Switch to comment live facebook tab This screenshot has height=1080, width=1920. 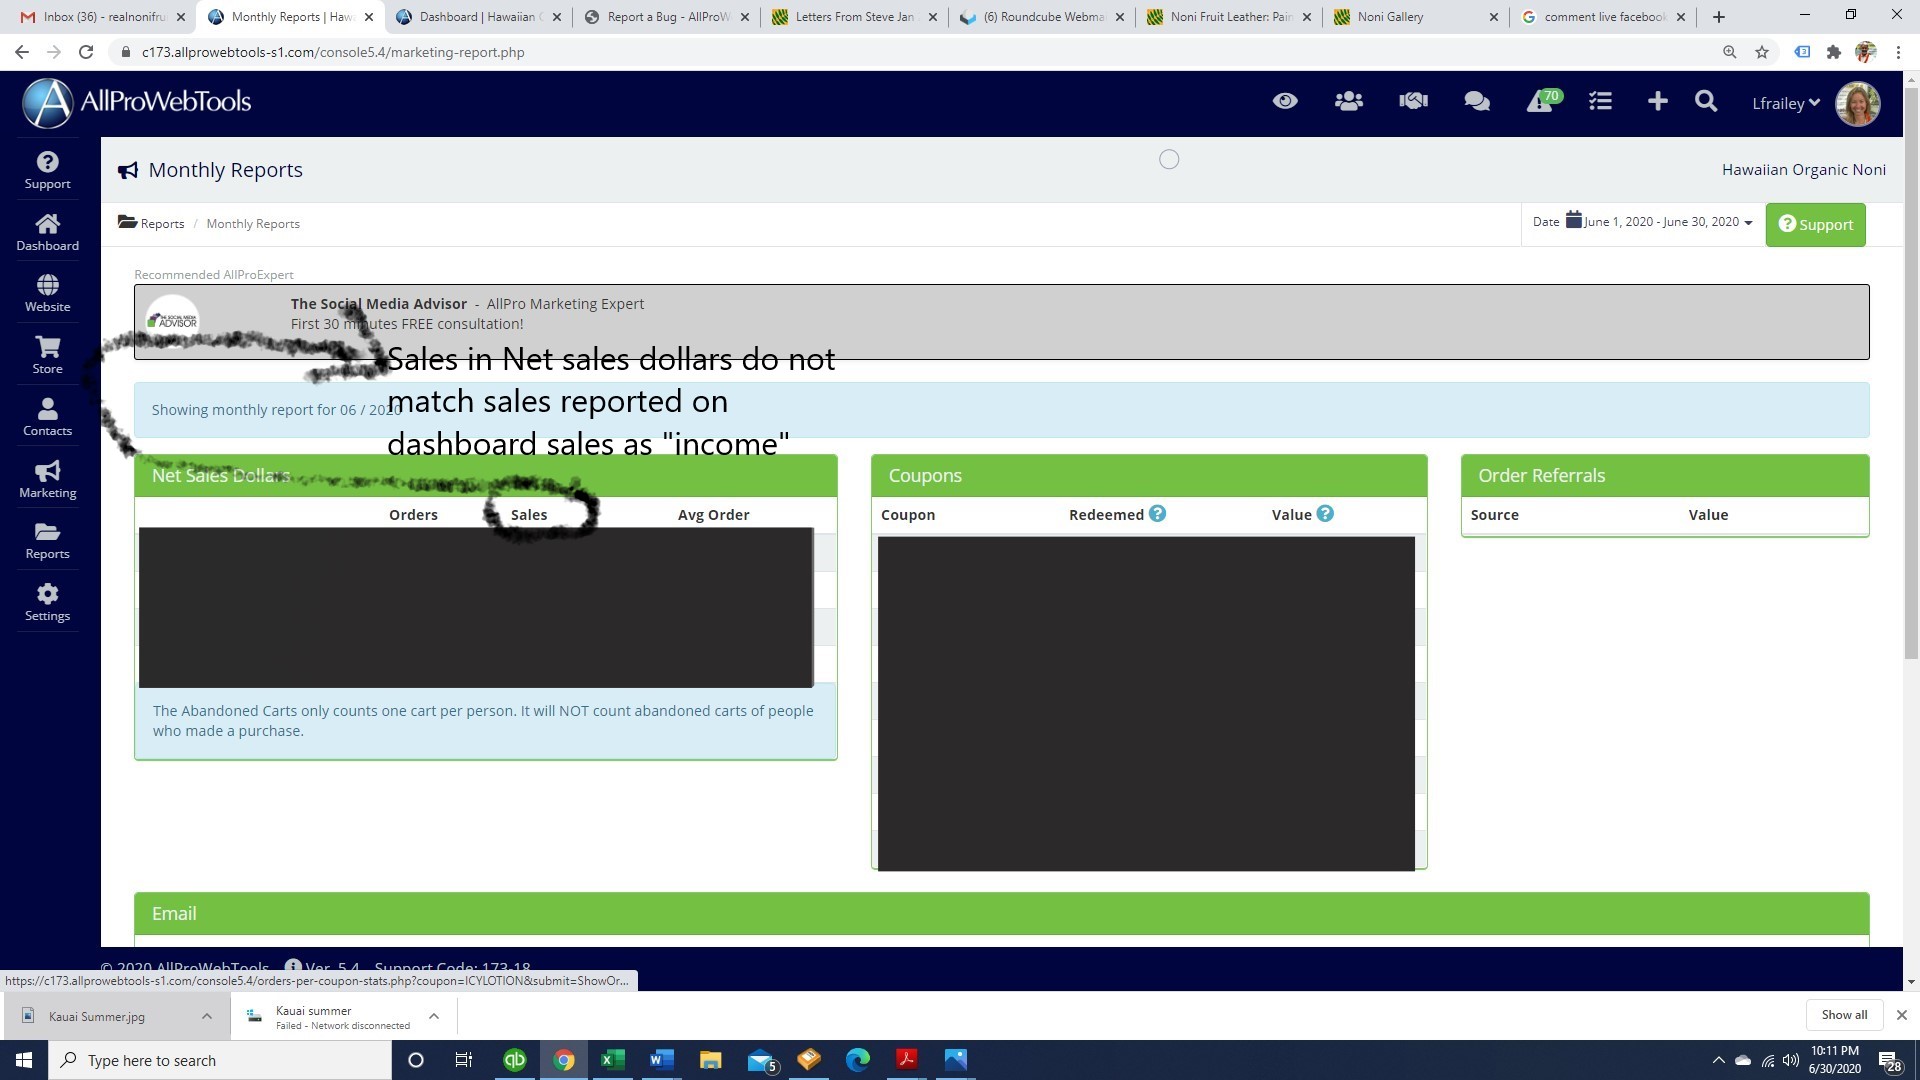click(1604, 17)
